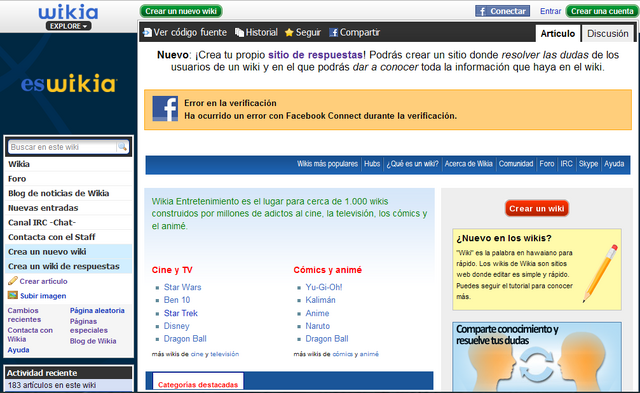Viewport: 640px width, 393px height.
Task: Open Acerca de Wikia menu item
Action: [469, 164]
